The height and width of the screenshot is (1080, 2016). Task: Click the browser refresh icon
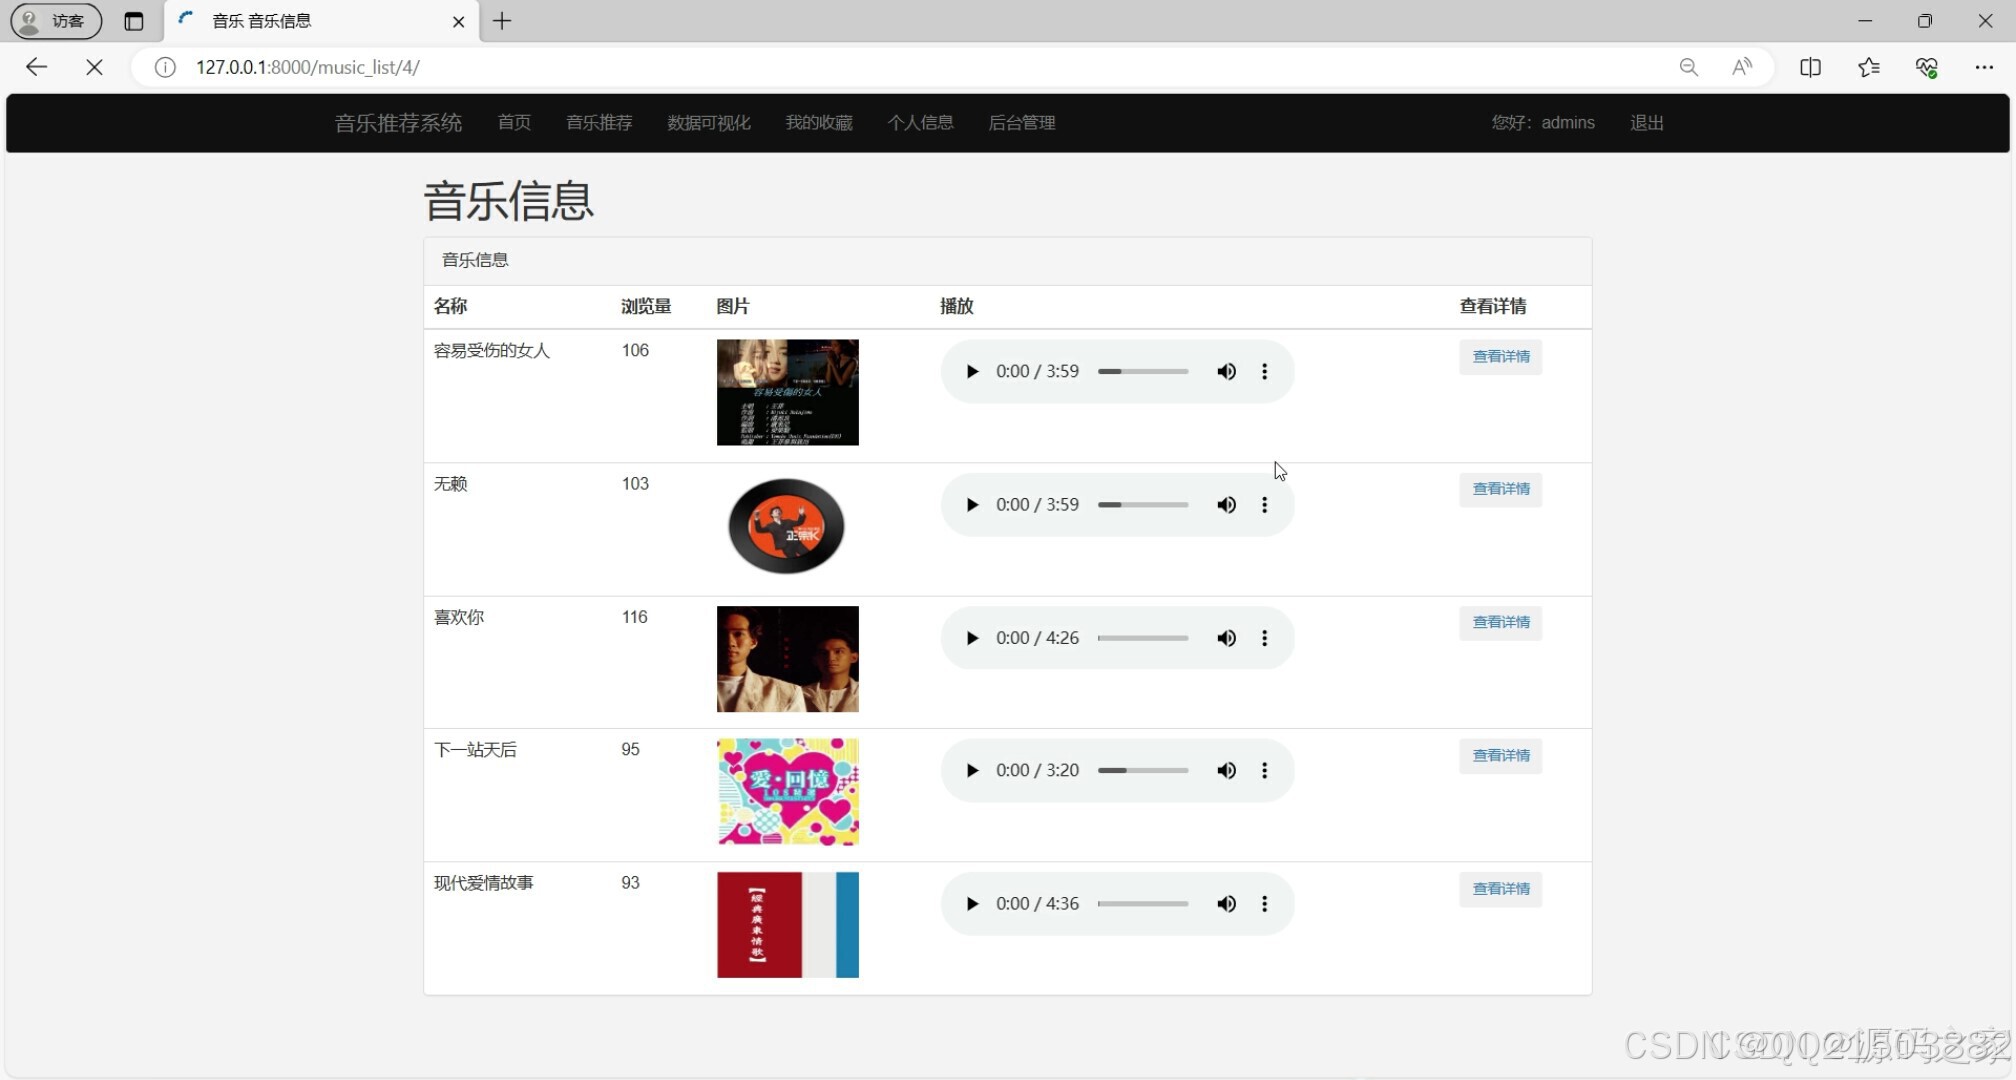pyautogui.click(x=93, y=67)
